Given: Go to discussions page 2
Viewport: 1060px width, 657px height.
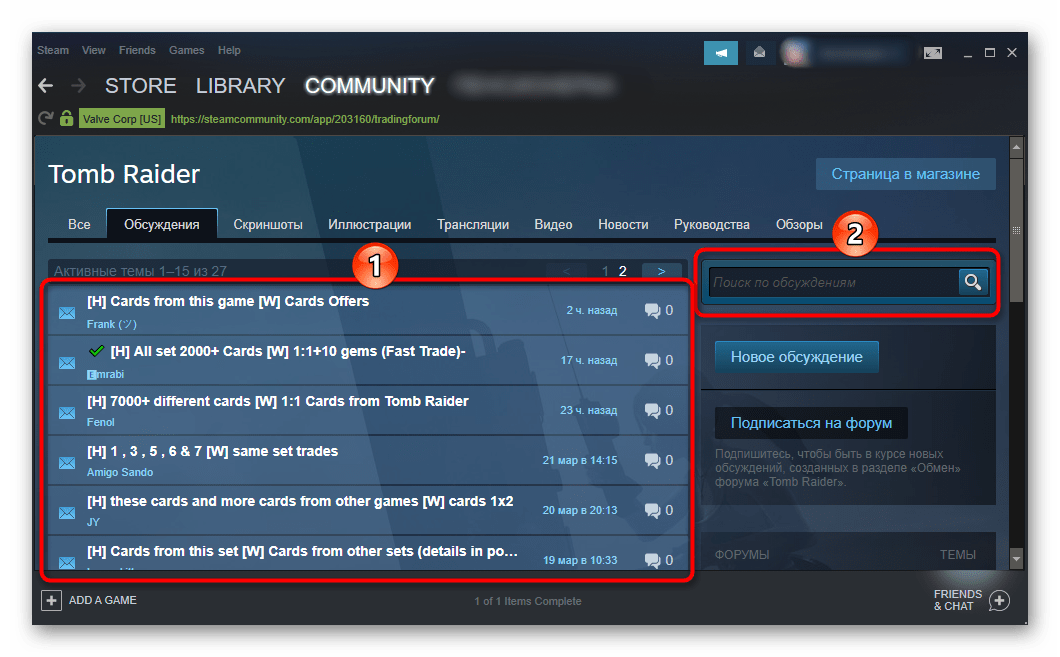Looking at the screenshot, I should 623,271.
